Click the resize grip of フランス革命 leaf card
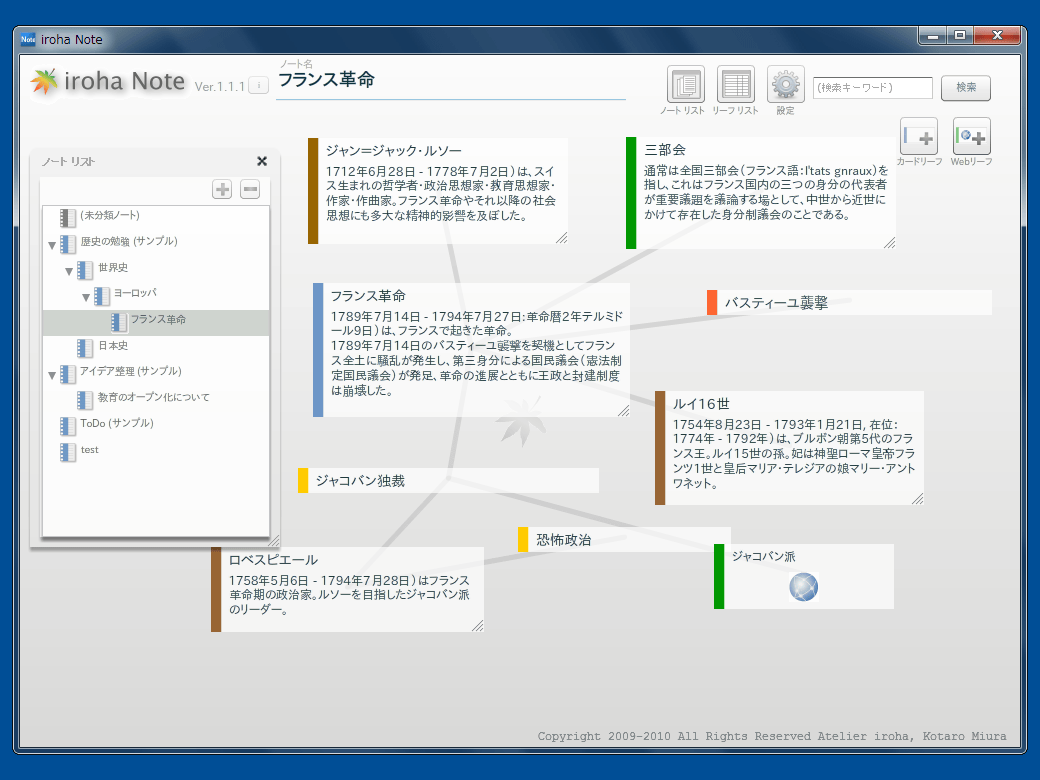Viewport: 1040px width, 780px height. (623, 411)
